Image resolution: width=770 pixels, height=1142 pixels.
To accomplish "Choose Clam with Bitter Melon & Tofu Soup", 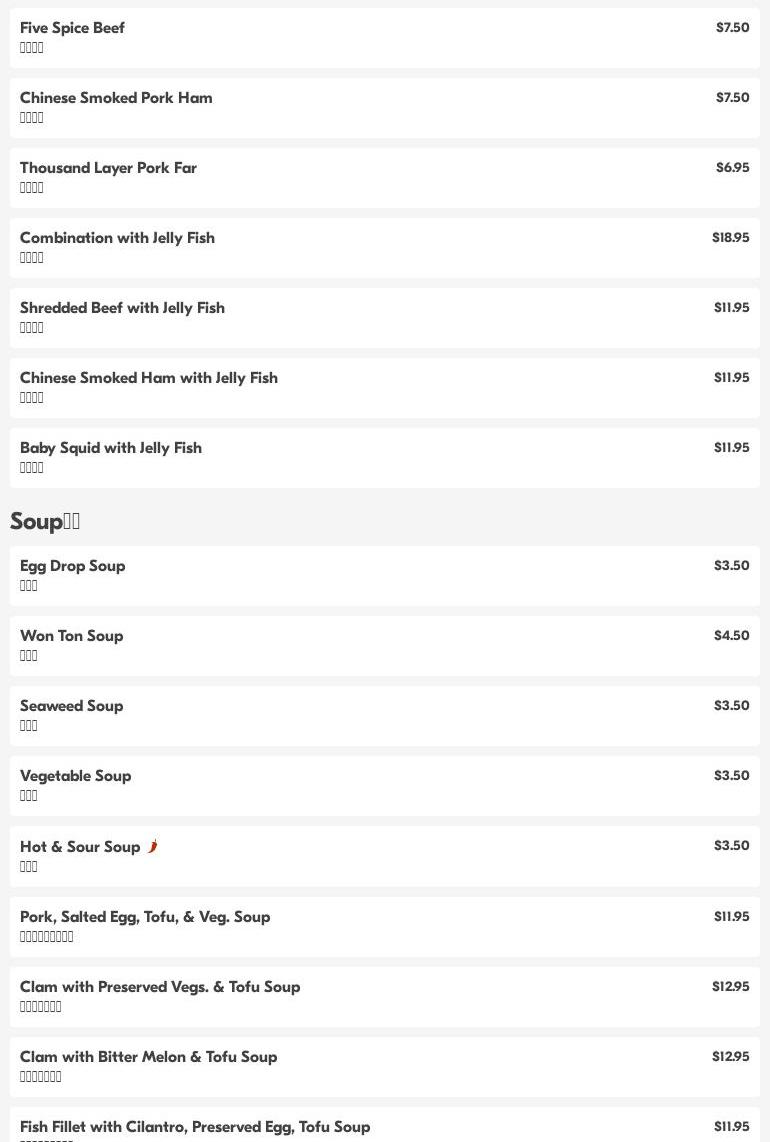I will click(385, 1066).
